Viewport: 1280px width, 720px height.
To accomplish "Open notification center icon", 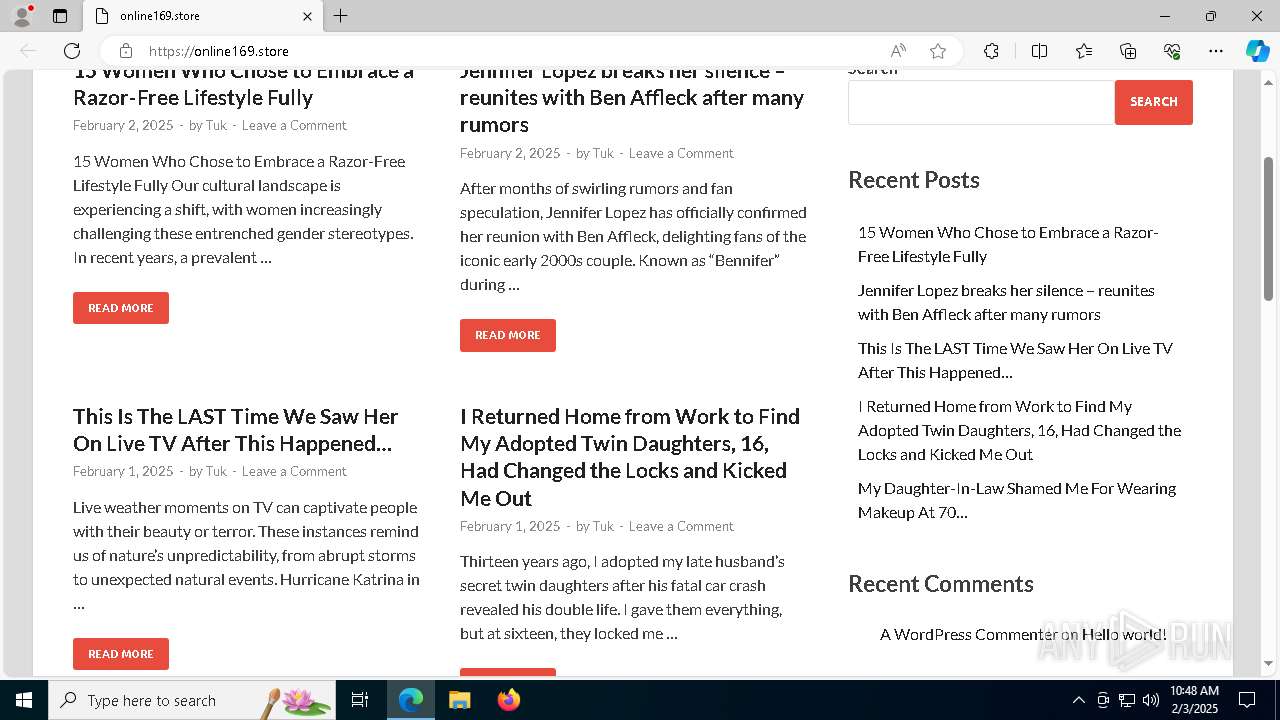I will pos(1247,700).
